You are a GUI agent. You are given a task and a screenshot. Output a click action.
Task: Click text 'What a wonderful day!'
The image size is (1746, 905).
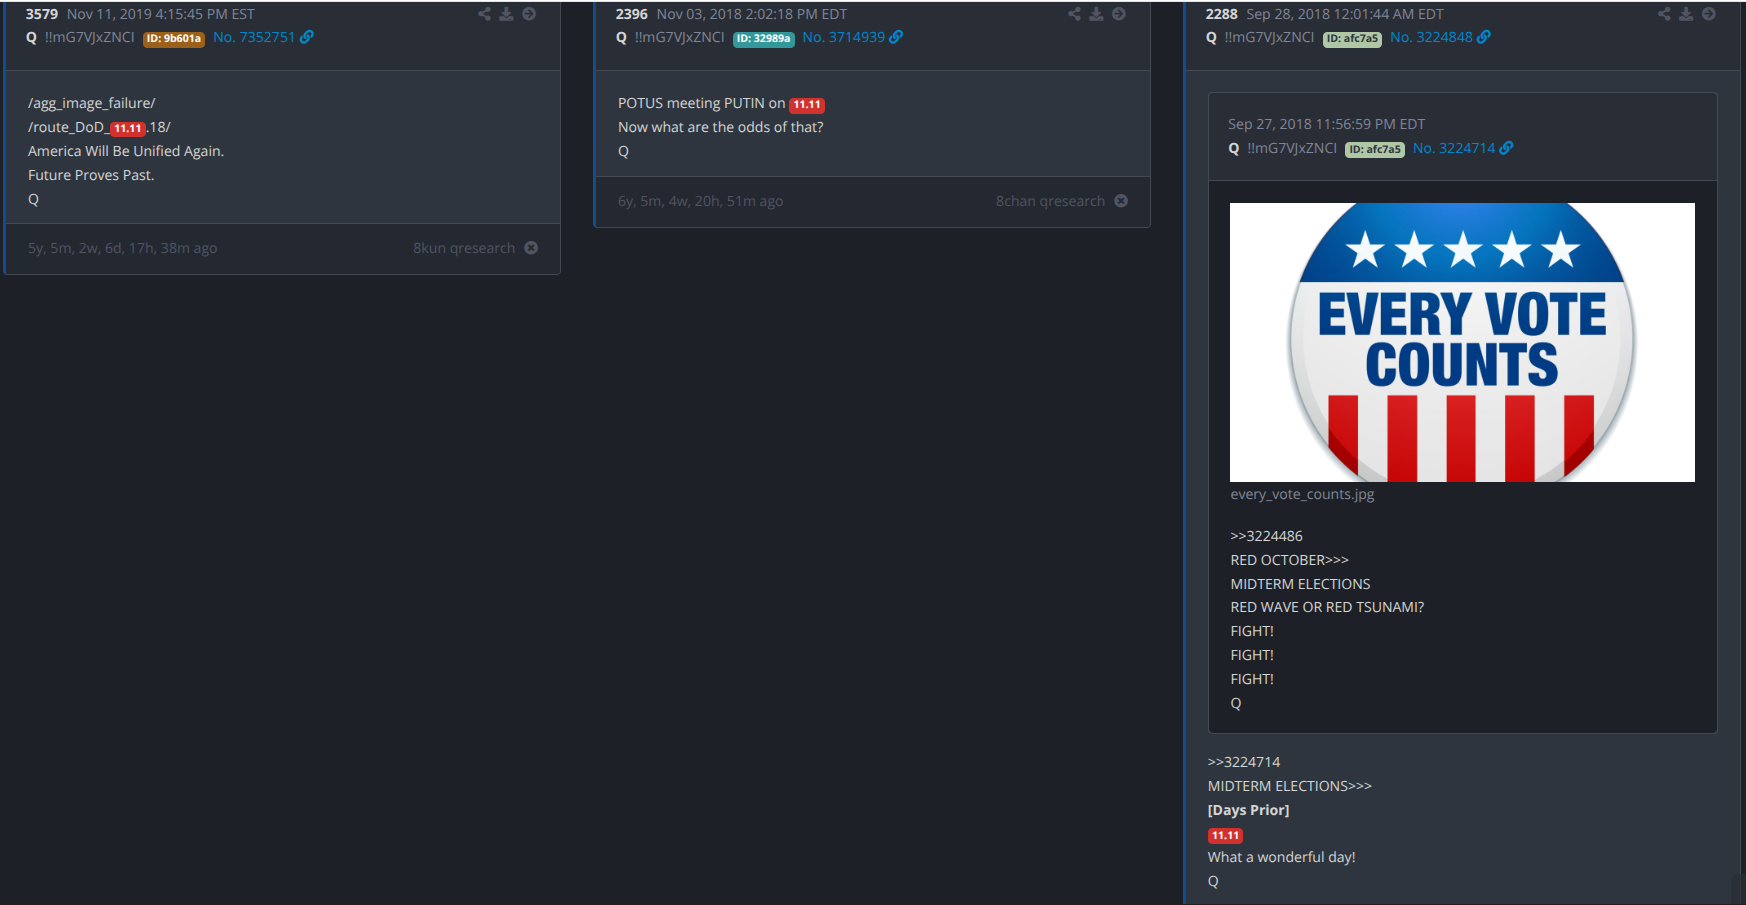click(1282, 857)
